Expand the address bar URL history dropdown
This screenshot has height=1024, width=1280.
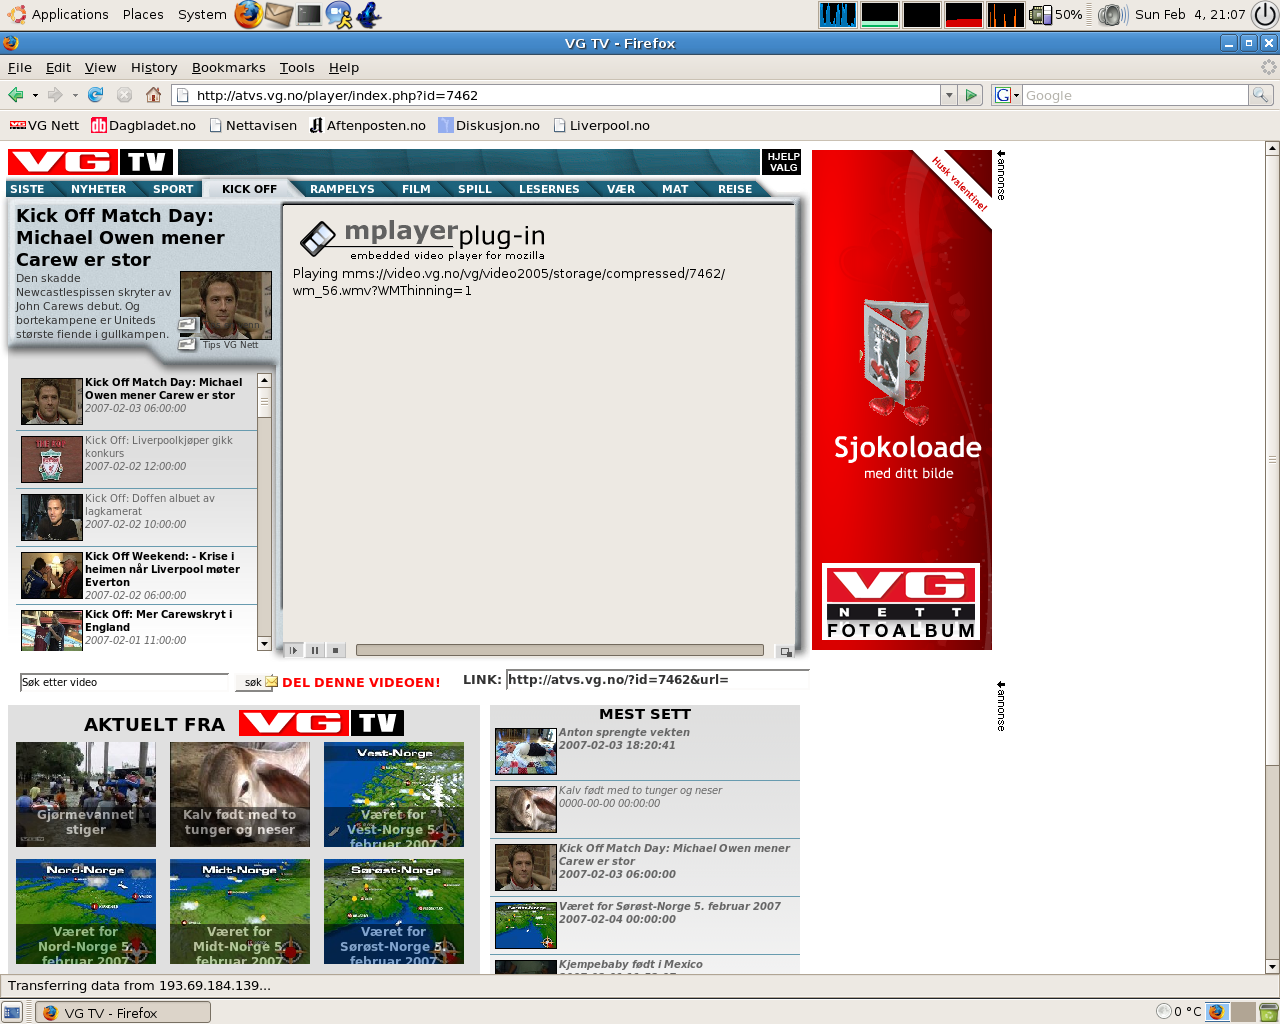pyautogui.click(x=949, y=95)
